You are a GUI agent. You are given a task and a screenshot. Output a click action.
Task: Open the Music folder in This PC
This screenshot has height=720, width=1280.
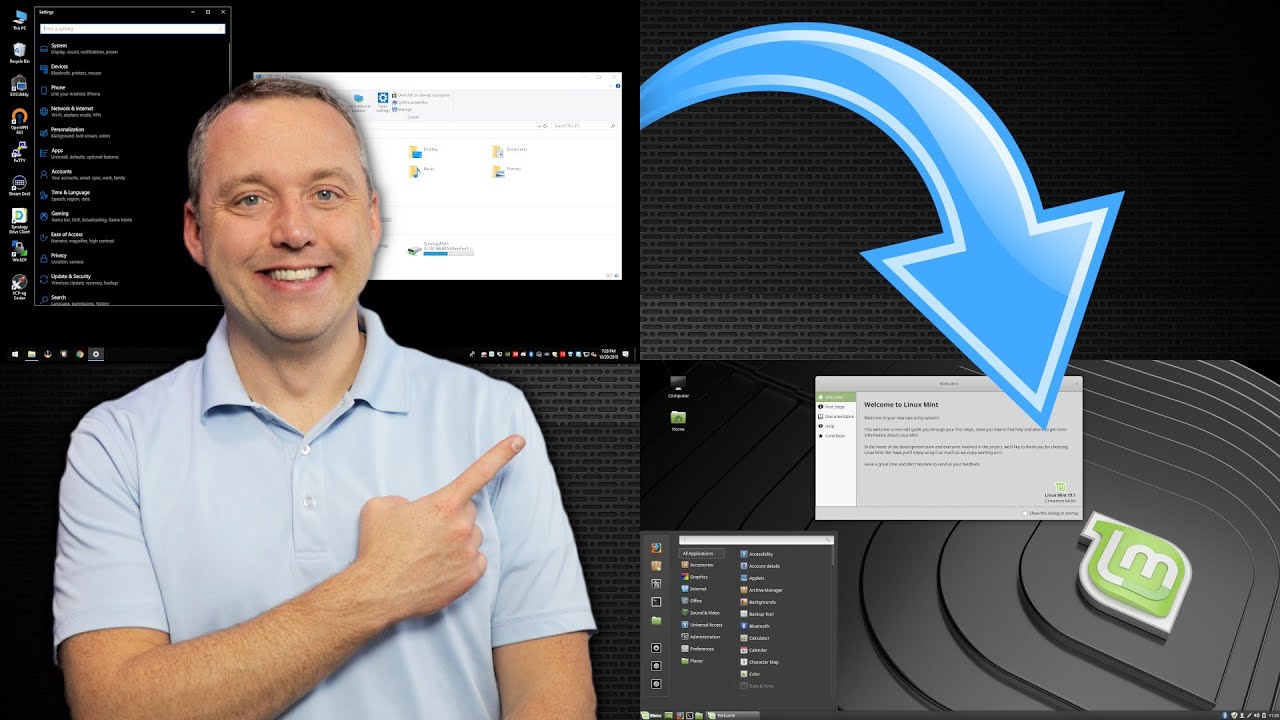coord(421,171)
